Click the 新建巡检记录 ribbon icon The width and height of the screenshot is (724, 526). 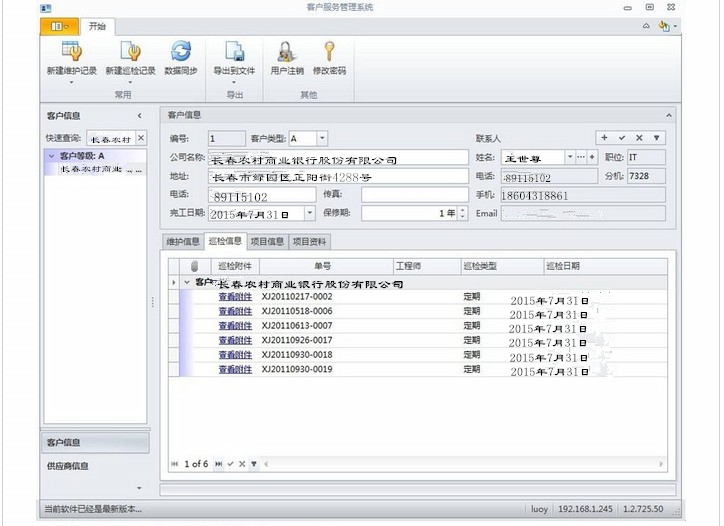130,51
